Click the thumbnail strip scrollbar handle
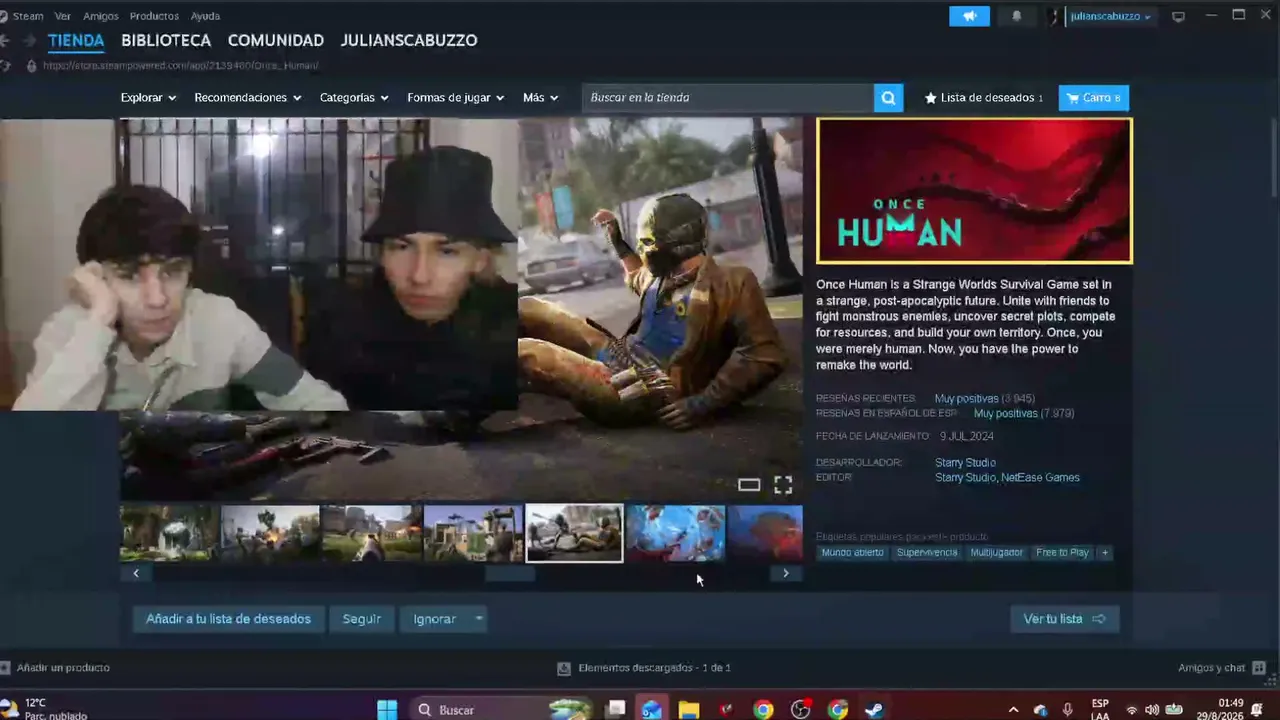This screenshot has width=1280, height=720. tap(510, 573)
